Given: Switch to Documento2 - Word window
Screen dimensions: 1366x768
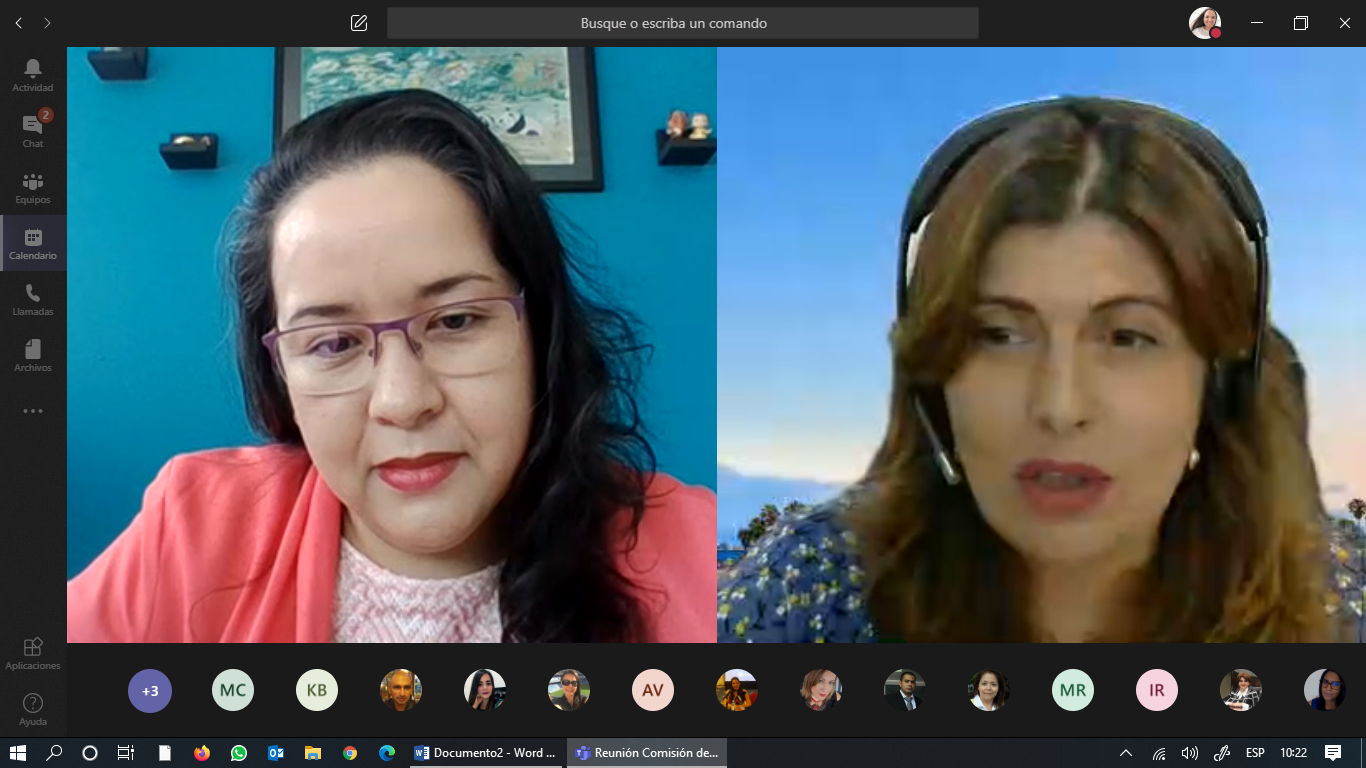Looking at the screenshot, I should 486,753.
